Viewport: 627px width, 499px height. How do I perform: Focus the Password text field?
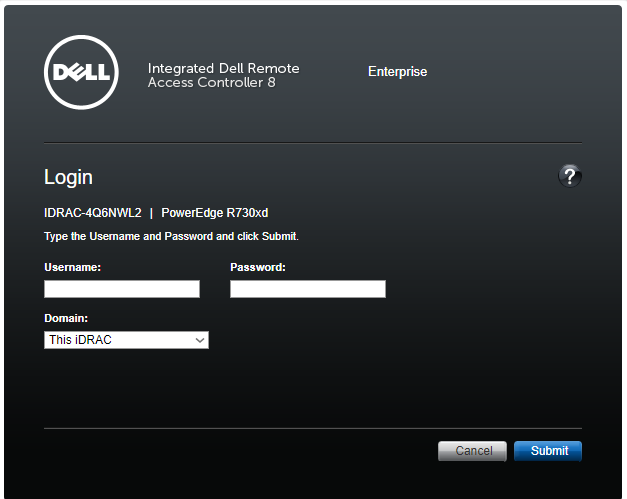coord(308,289)
